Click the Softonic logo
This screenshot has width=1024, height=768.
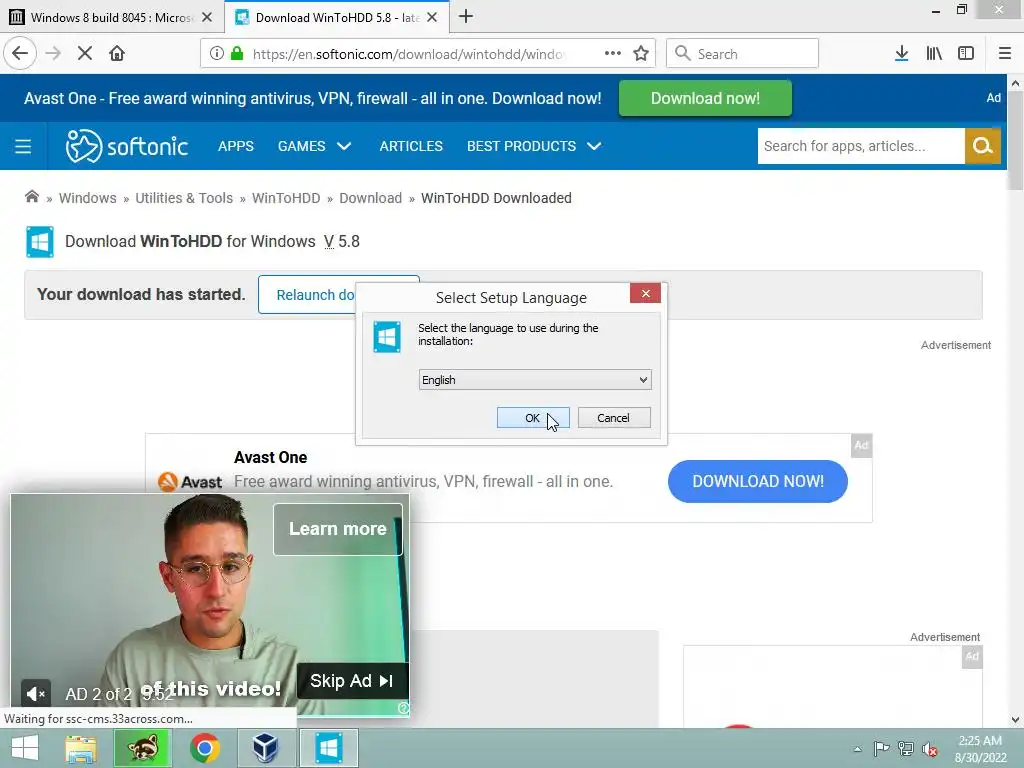pos(127,146)
